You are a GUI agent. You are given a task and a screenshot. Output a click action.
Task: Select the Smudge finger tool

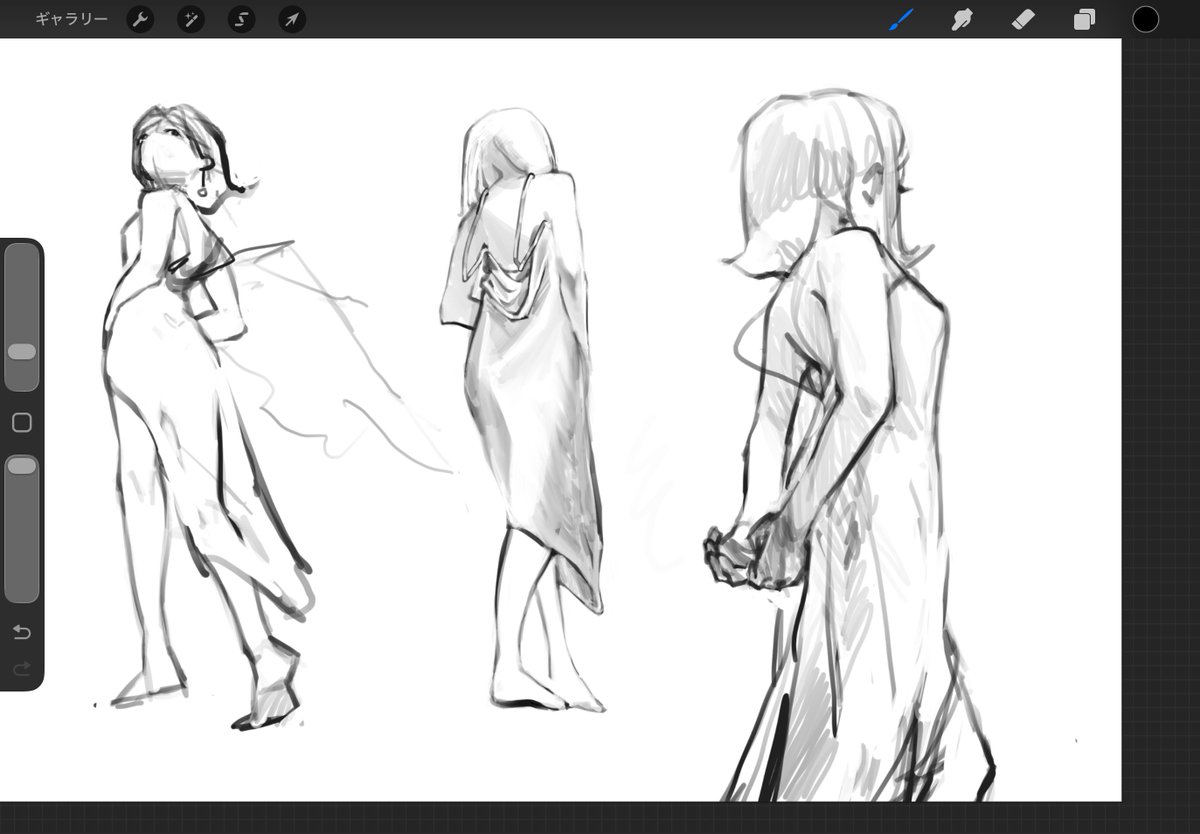pos(962,19)
